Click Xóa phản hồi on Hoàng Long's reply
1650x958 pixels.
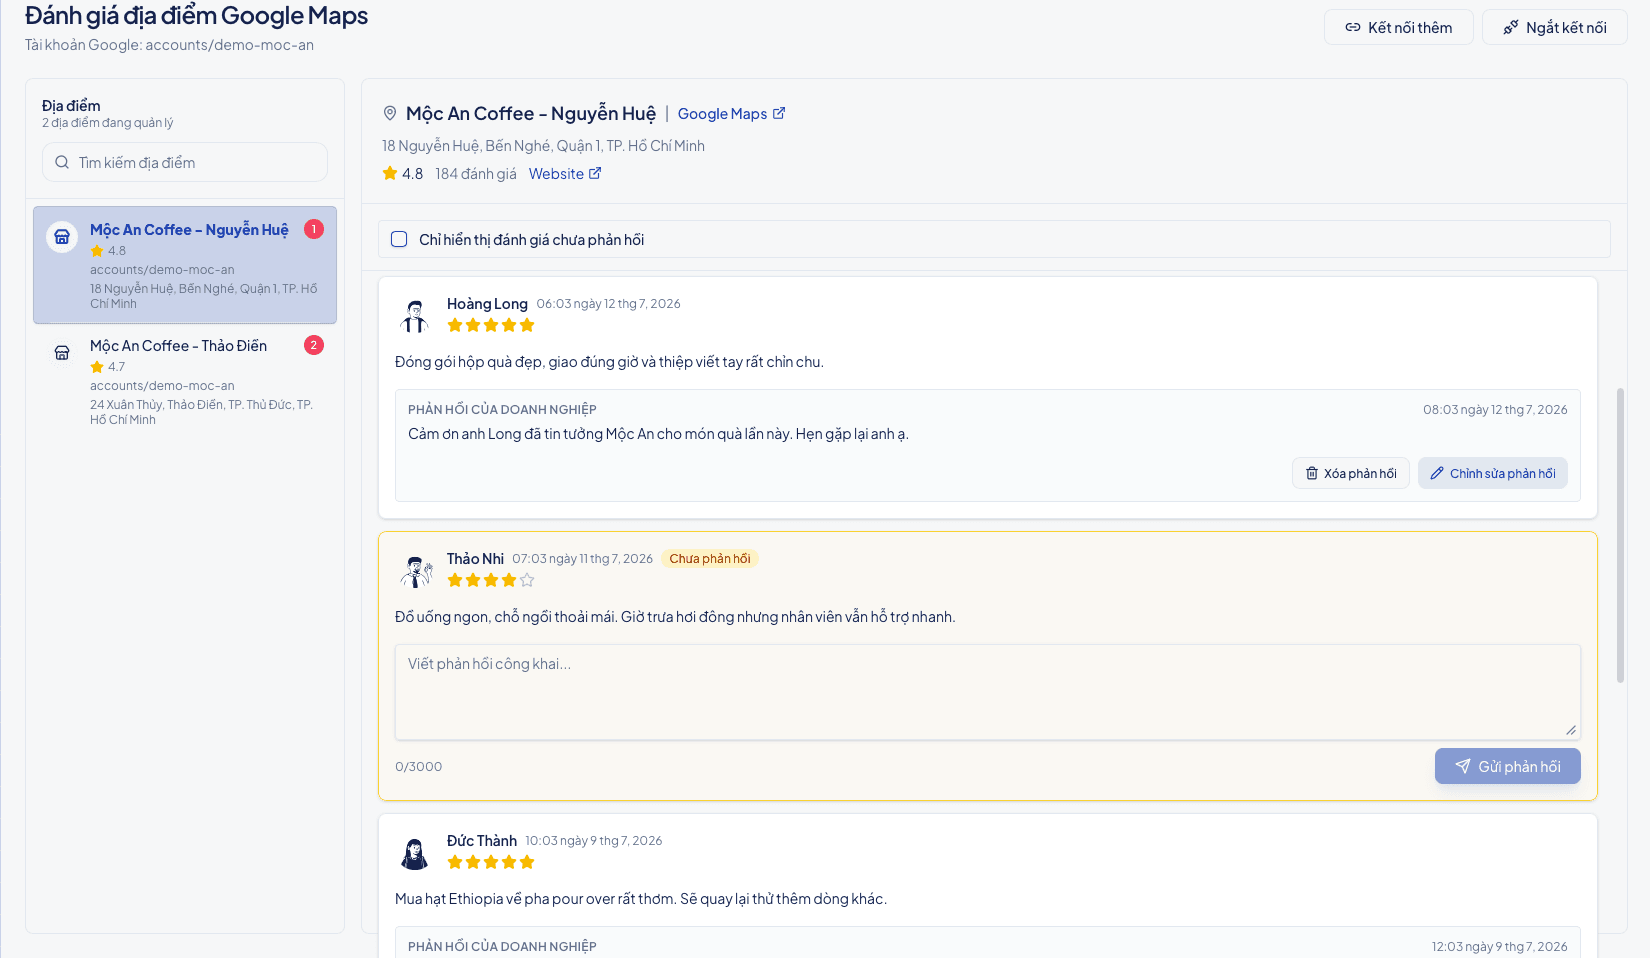point(1351,473)
